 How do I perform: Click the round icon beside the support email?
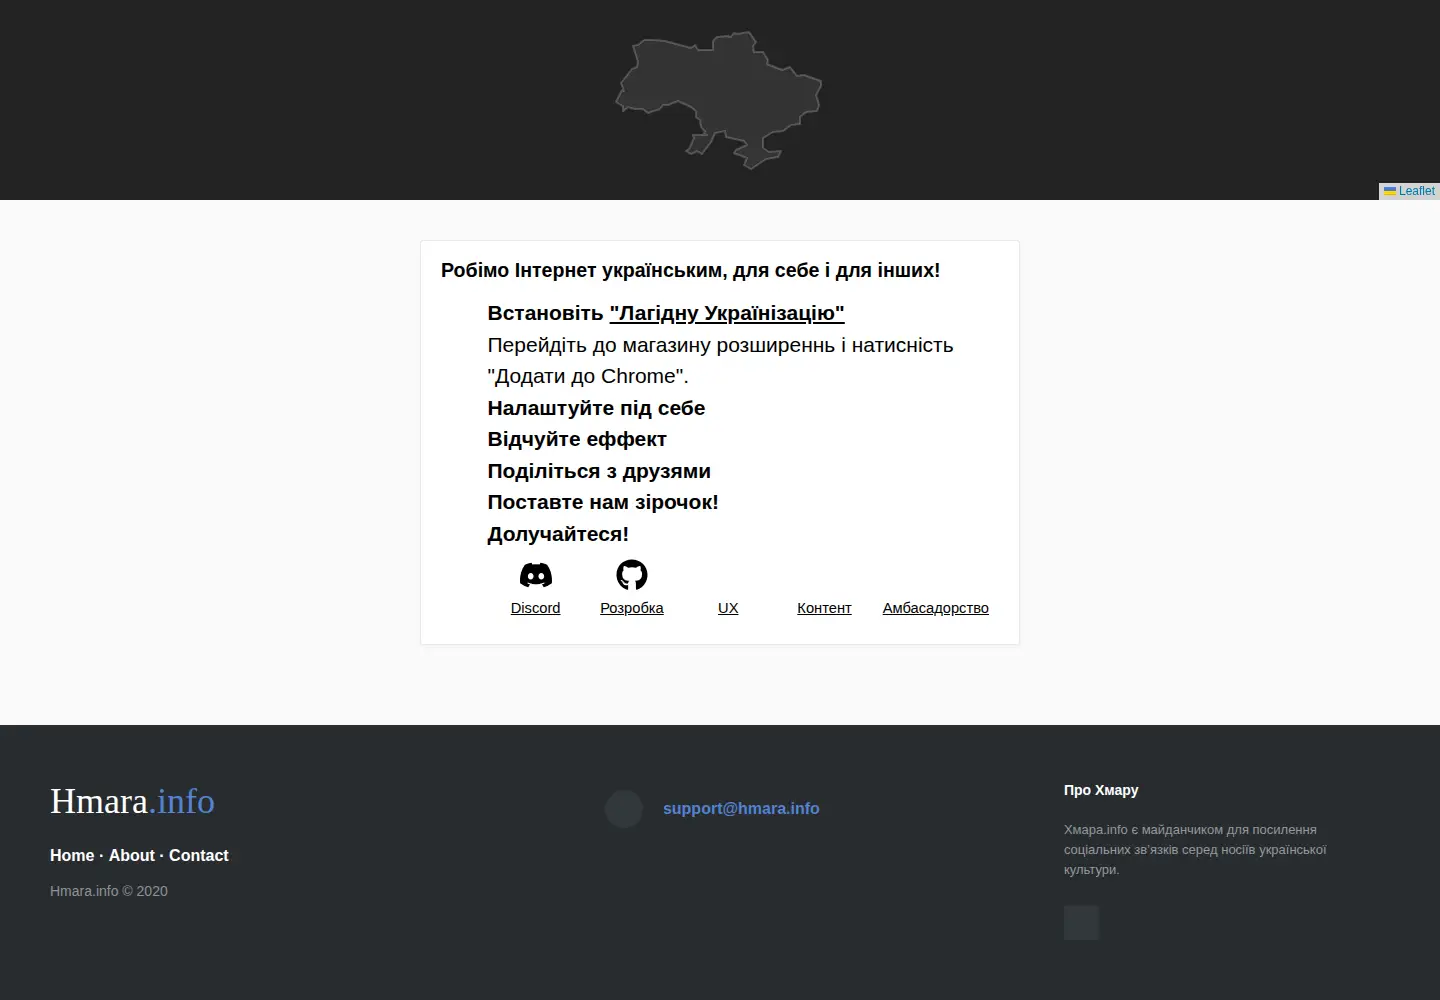624,809
